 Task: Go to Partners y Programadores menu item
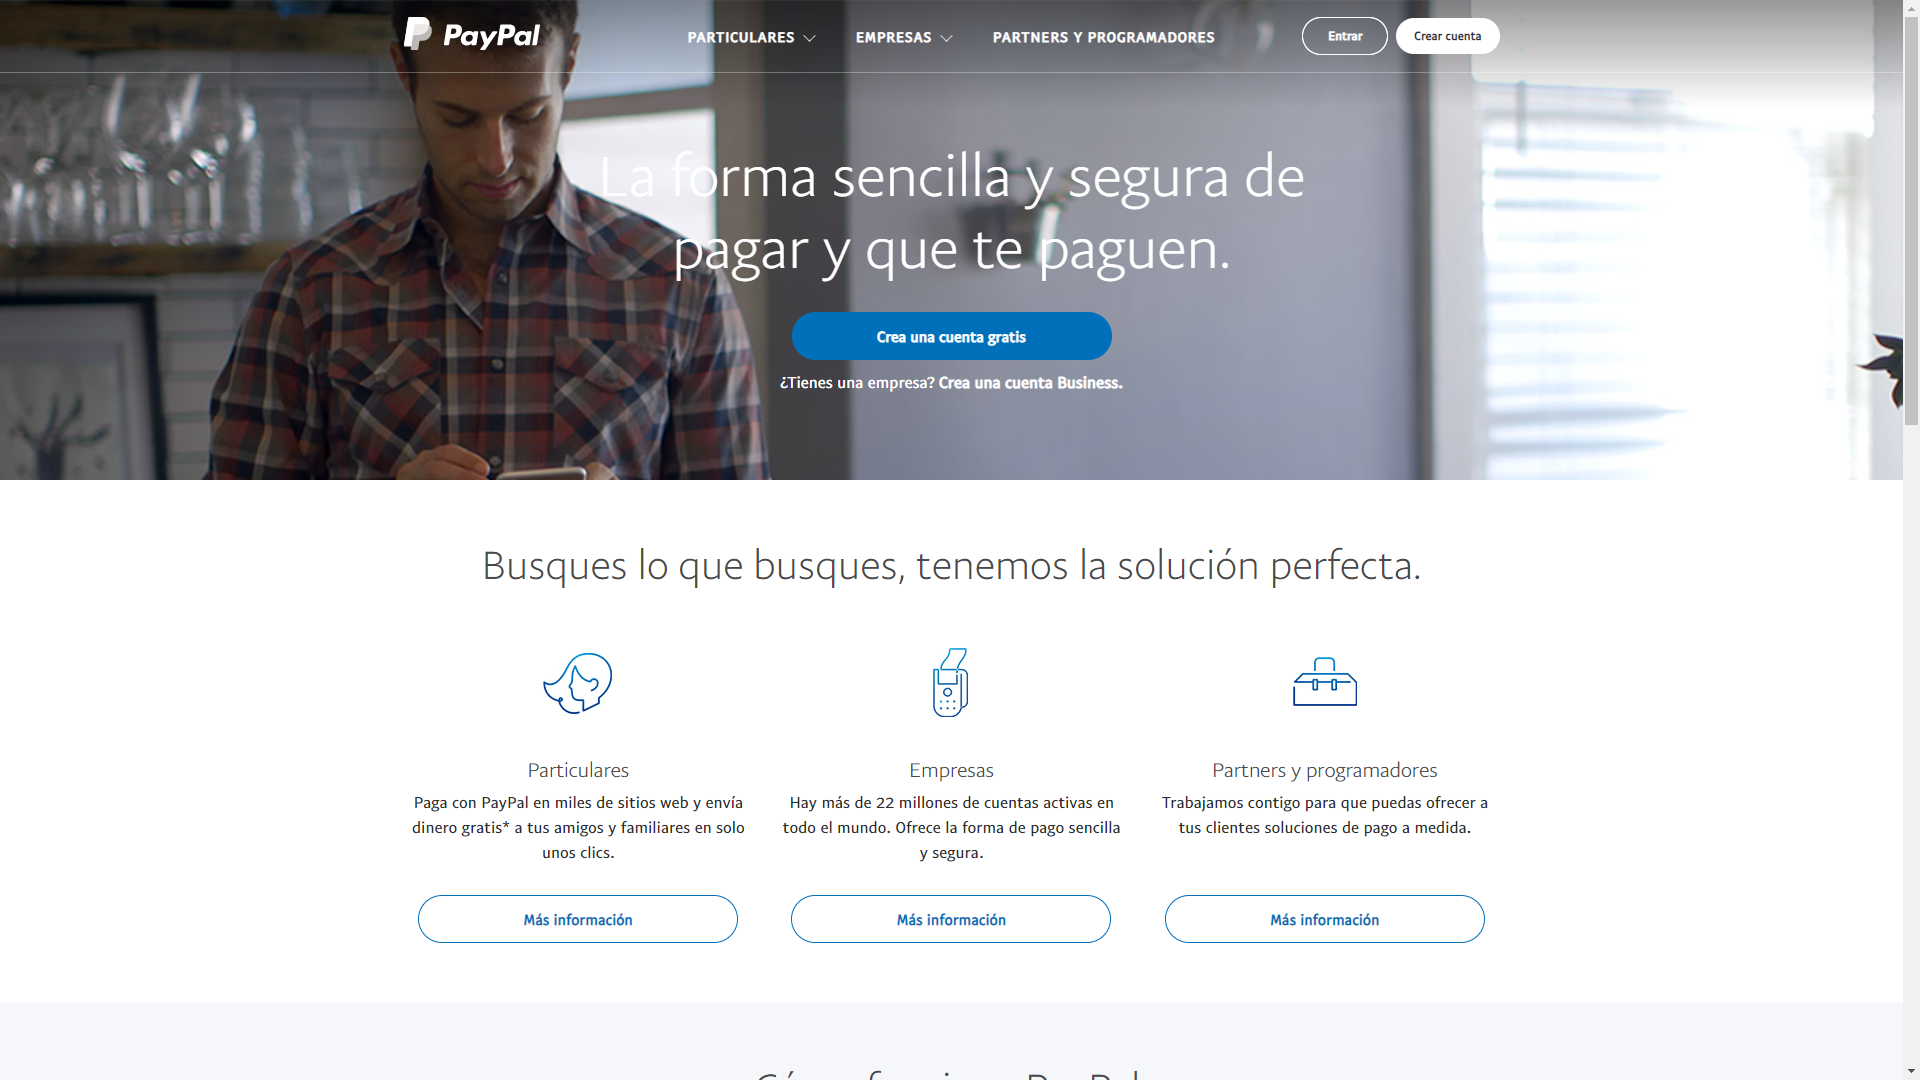tap(1103, 37)
